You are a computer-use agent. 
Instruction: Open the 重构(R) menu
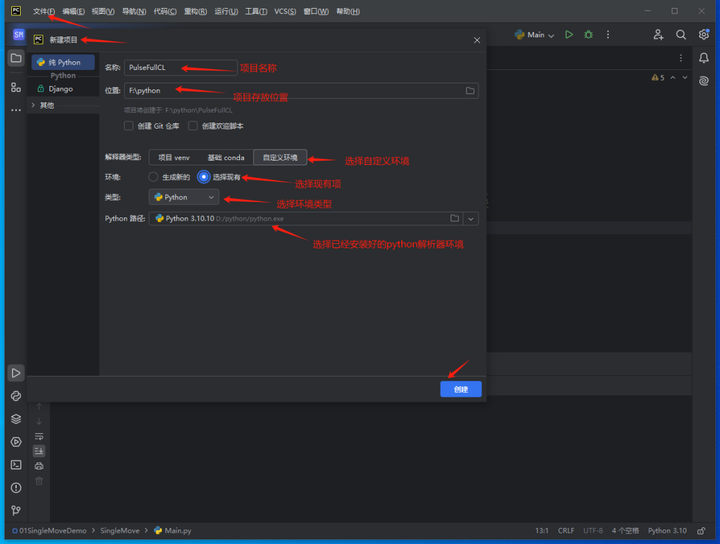[195, 11]
